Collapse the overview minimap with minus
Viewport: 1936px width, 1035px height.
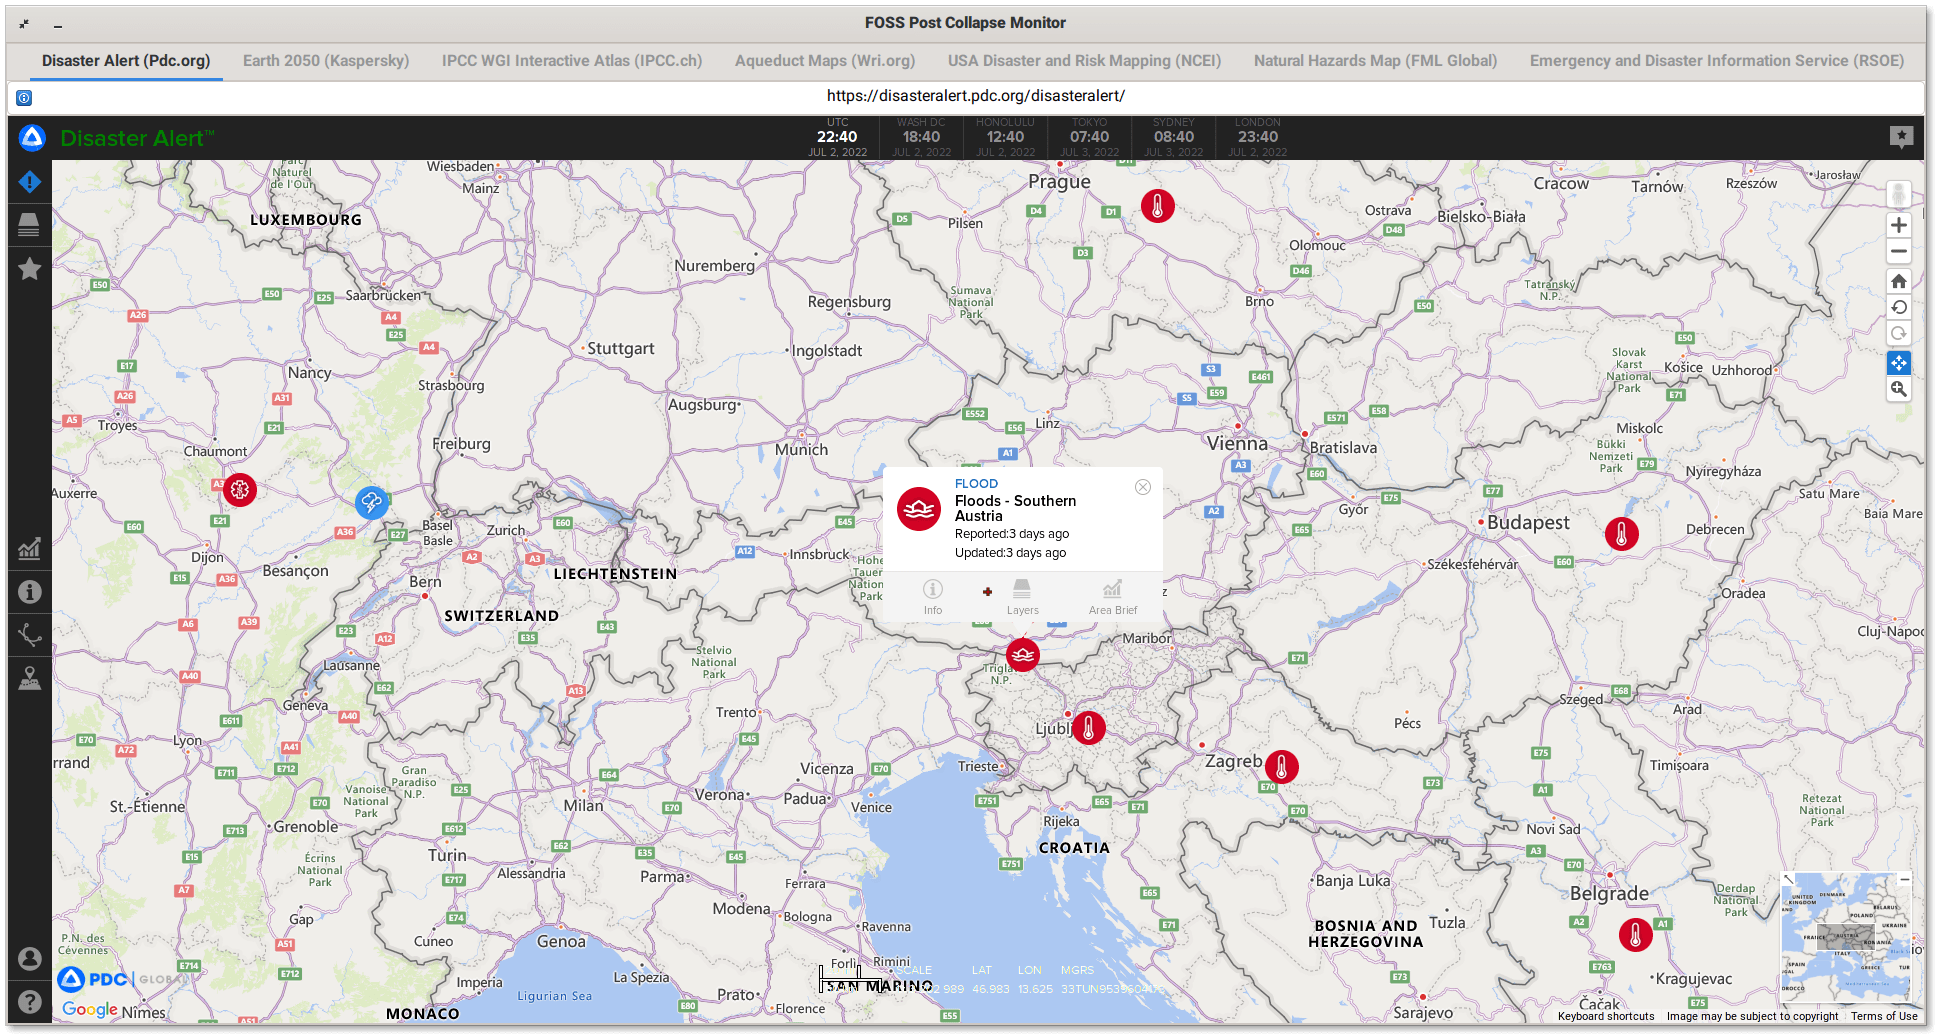click(1904, 880)
